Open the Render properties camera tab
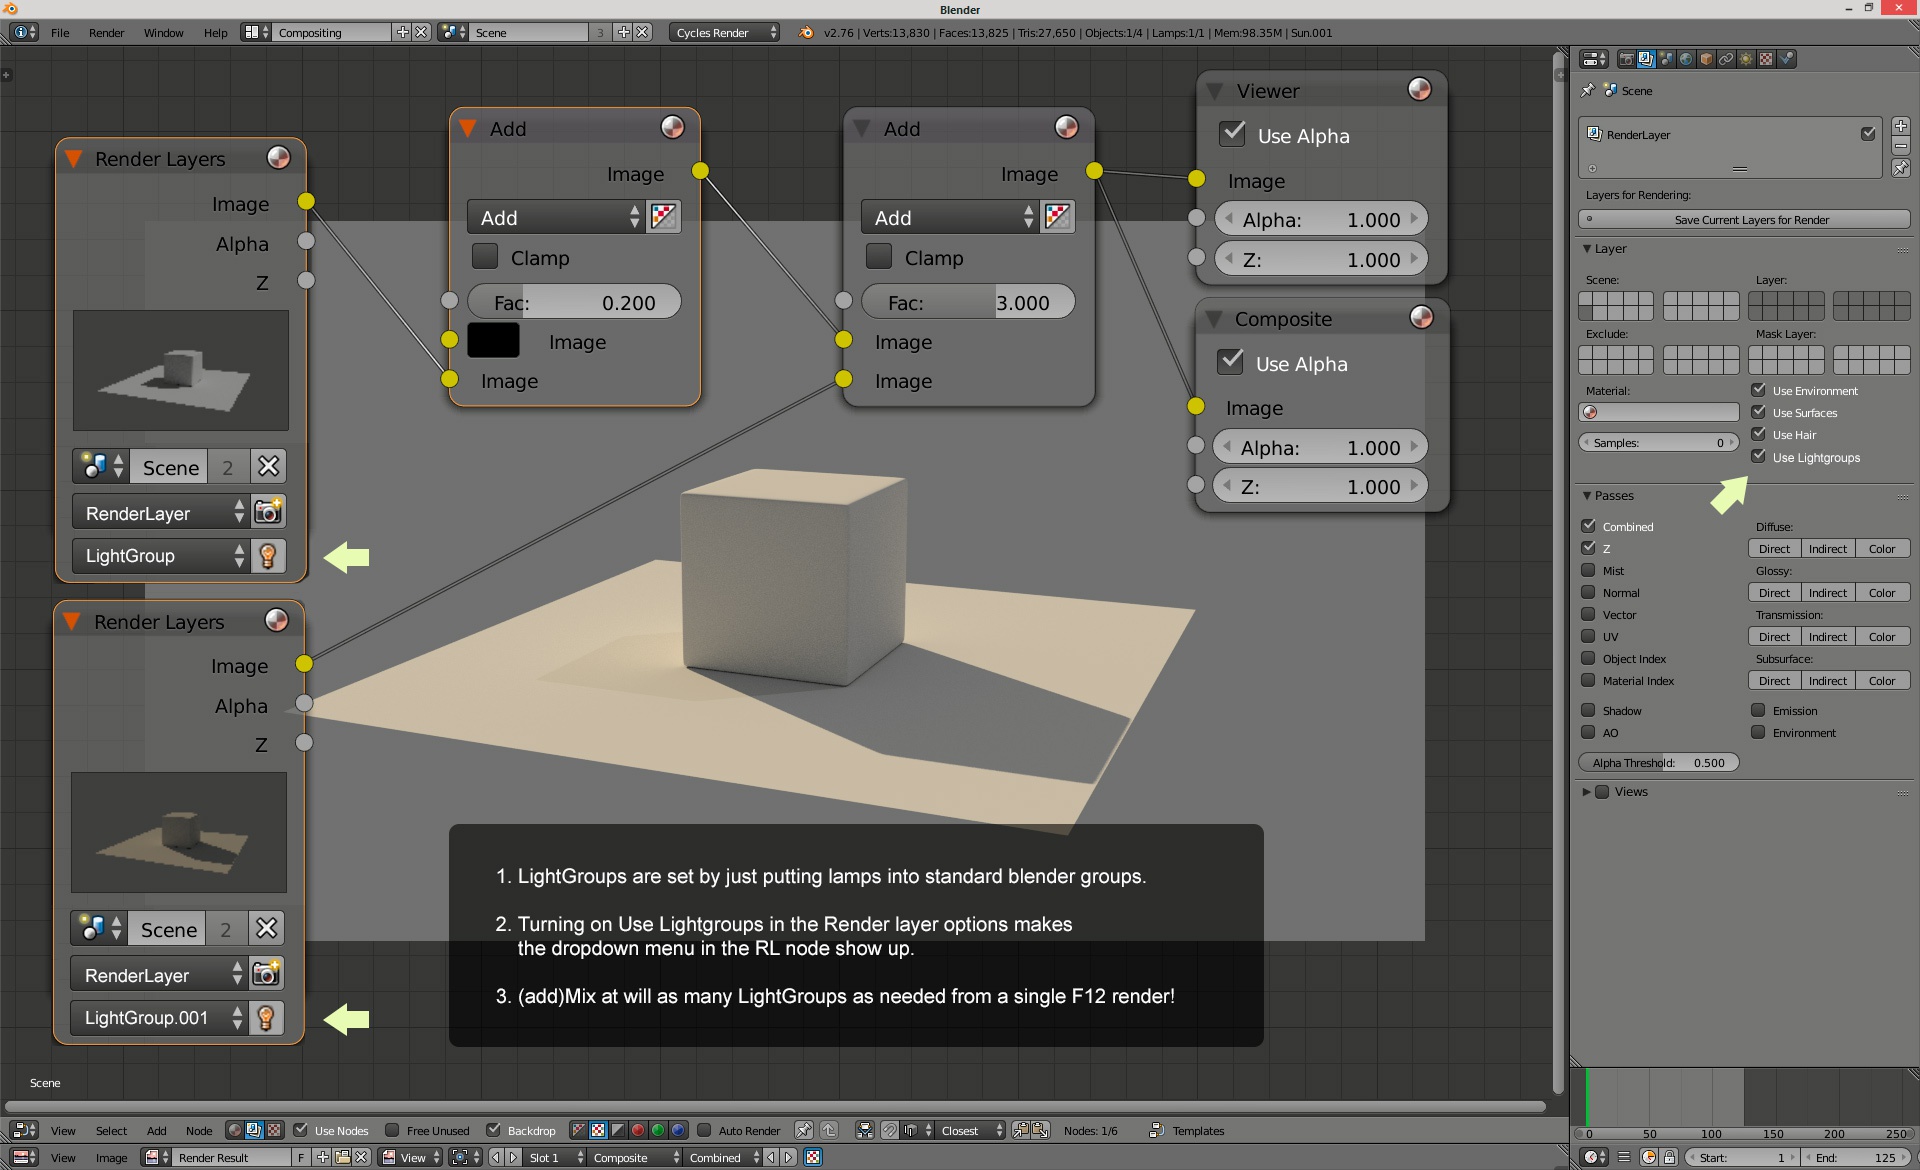This screenshot has width=1920, height=1170. pyautogui.click(x=1626, y=59)
